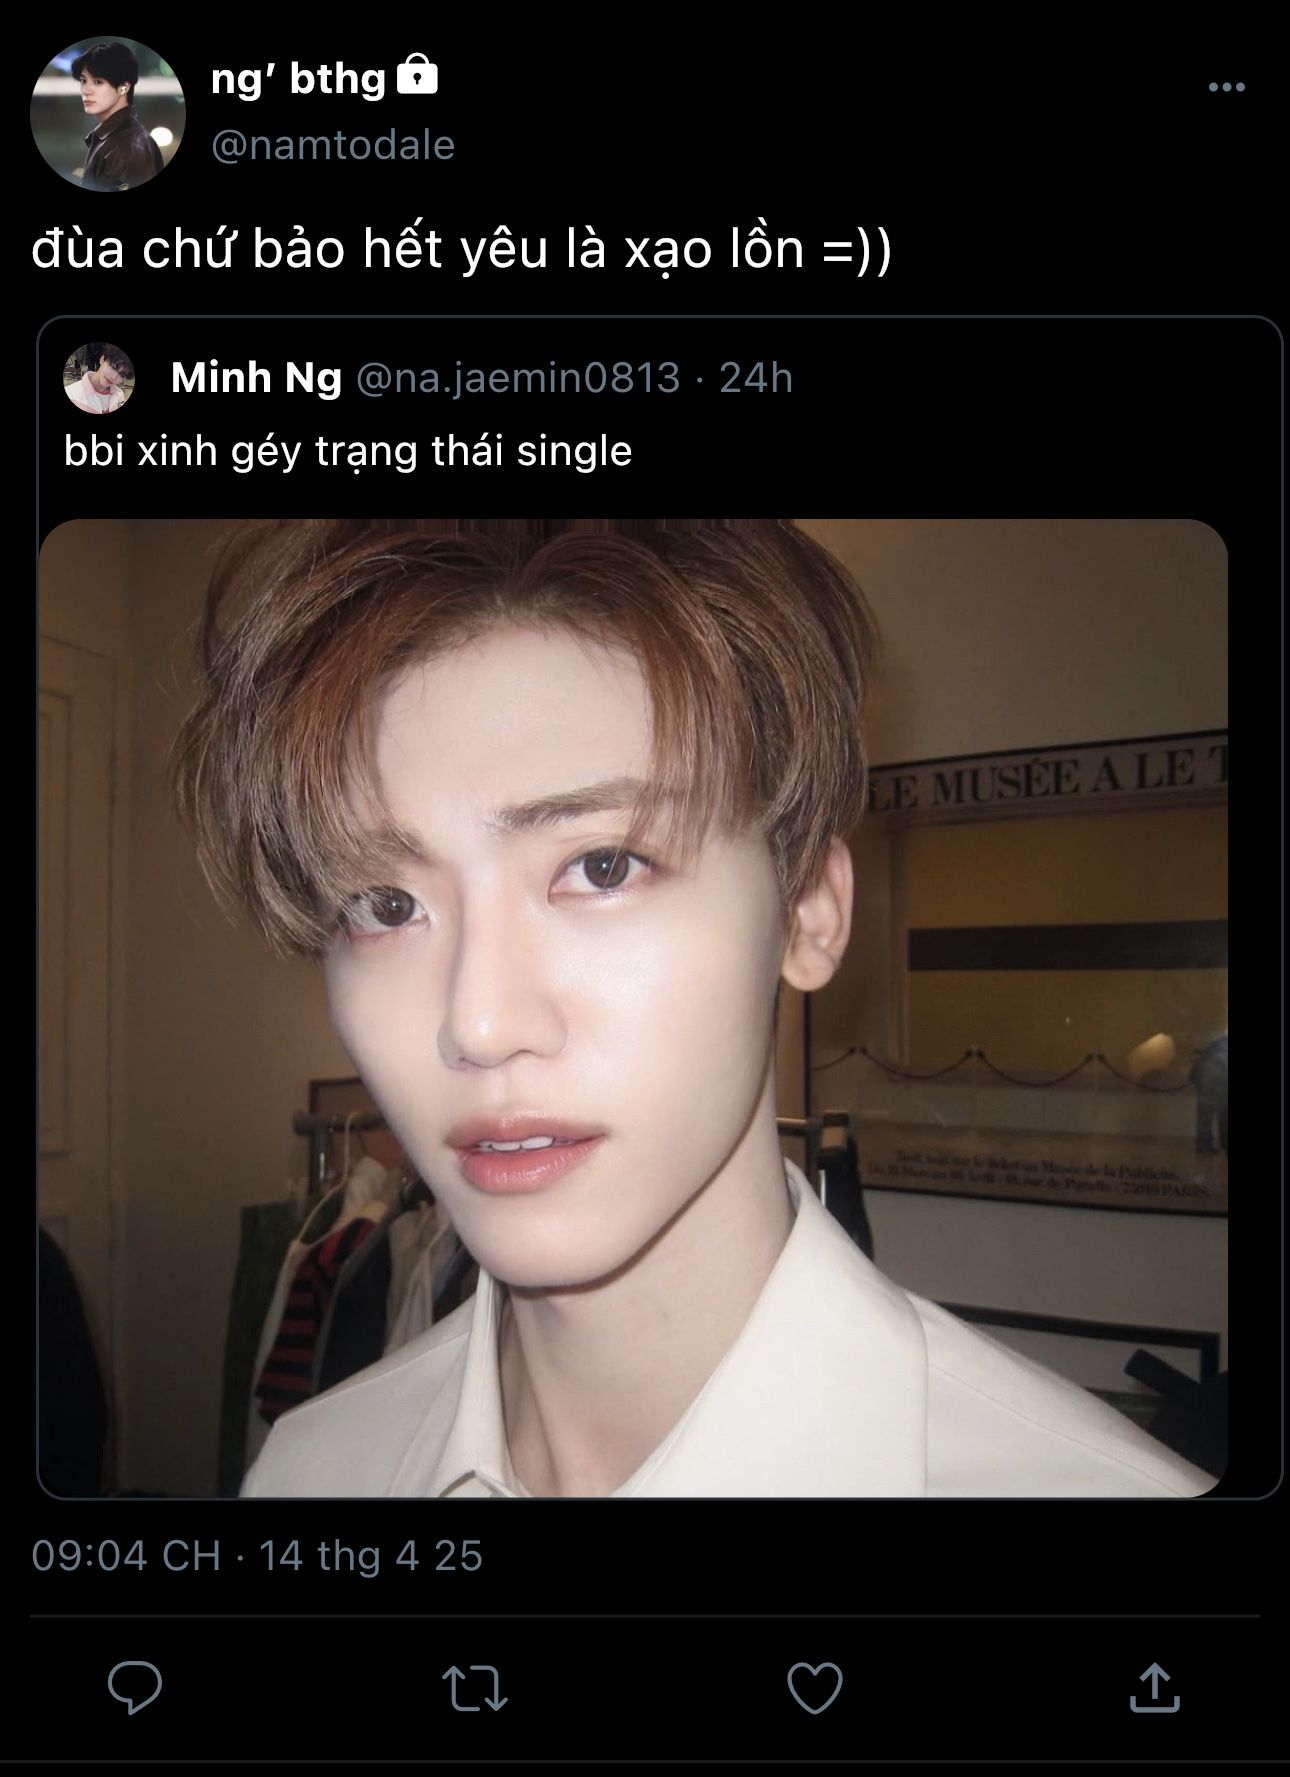Viewport: 1290px width, 1777px height.
Task: Open the @namtodale handle
Action: (x=333, y=145)
